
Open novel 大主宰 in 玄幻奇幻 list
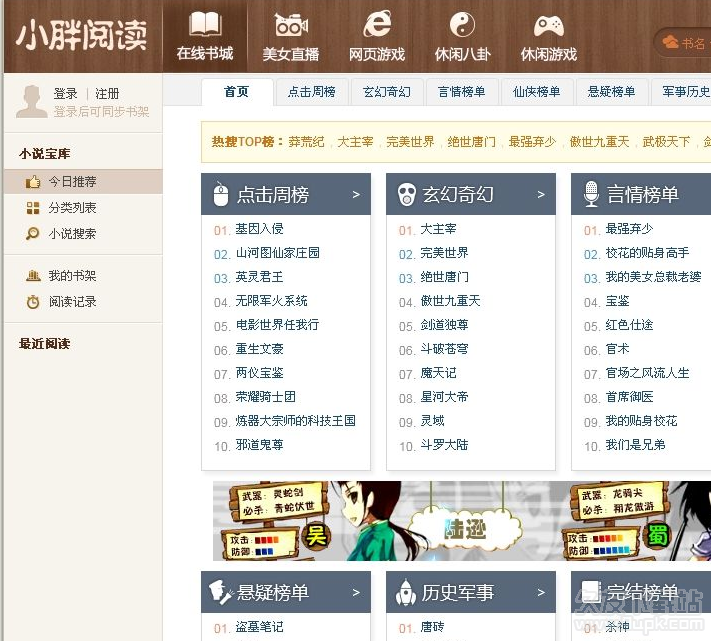tap(438, 229)
